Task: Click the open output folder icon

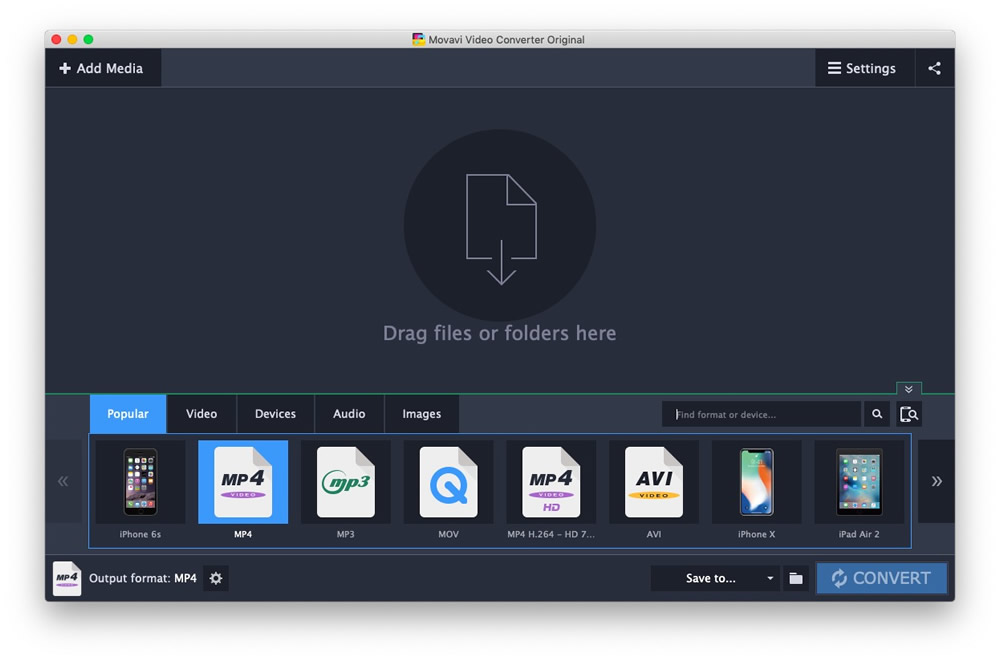Action: pos(795,578)
